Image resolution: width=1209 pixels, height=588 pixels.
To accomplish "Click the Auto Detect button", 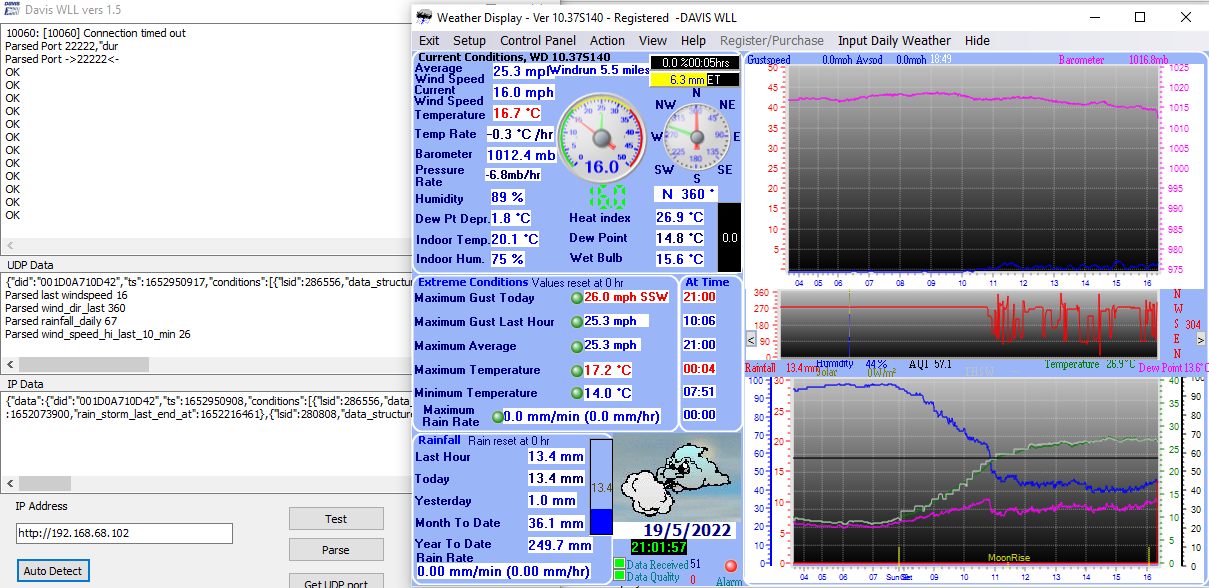I will [53, 571].
